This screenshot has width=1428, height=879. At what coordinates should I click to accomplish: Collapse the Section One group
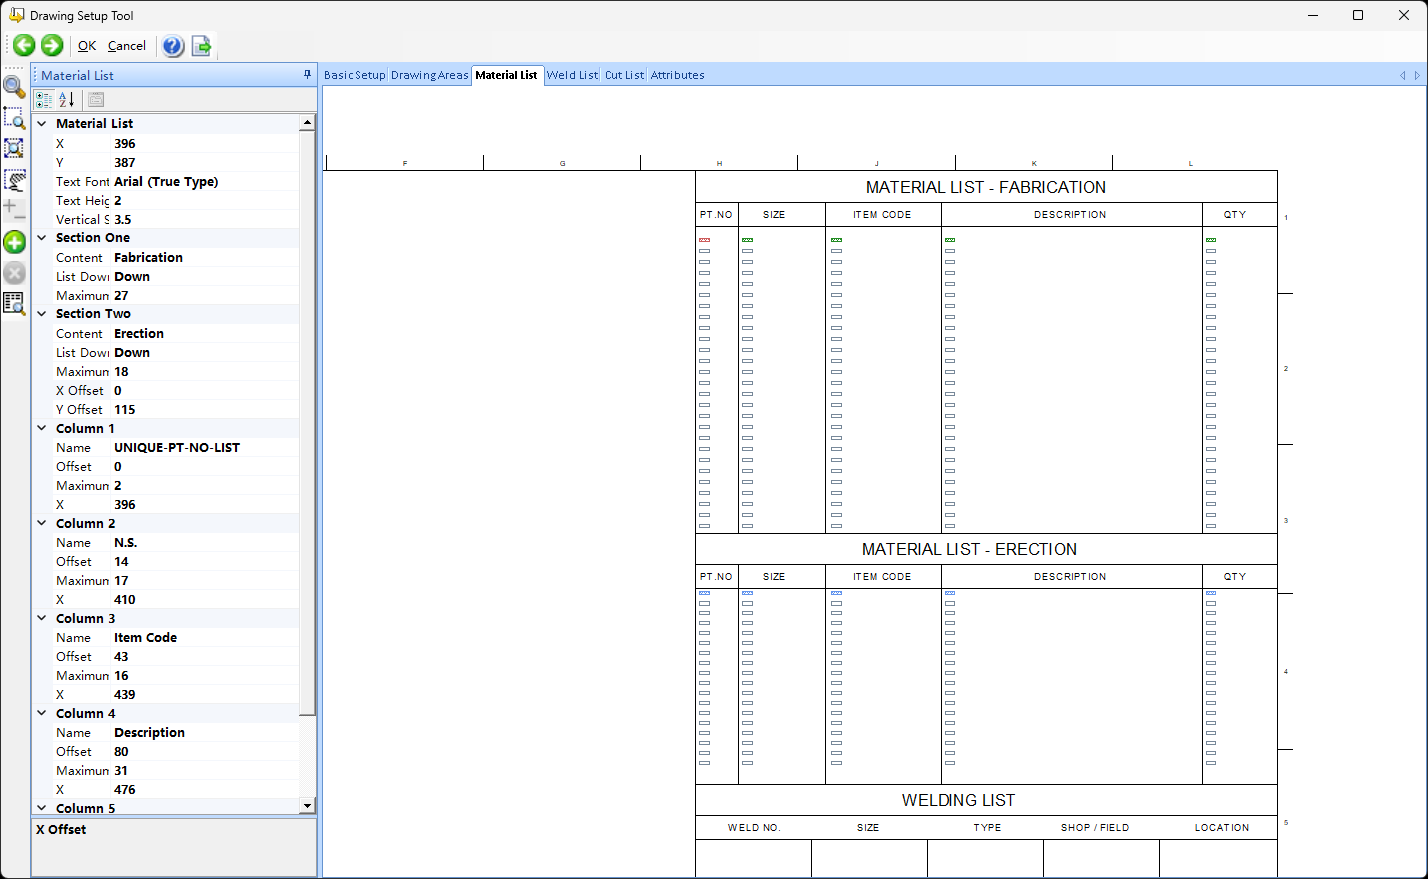(x=42, y=238)
